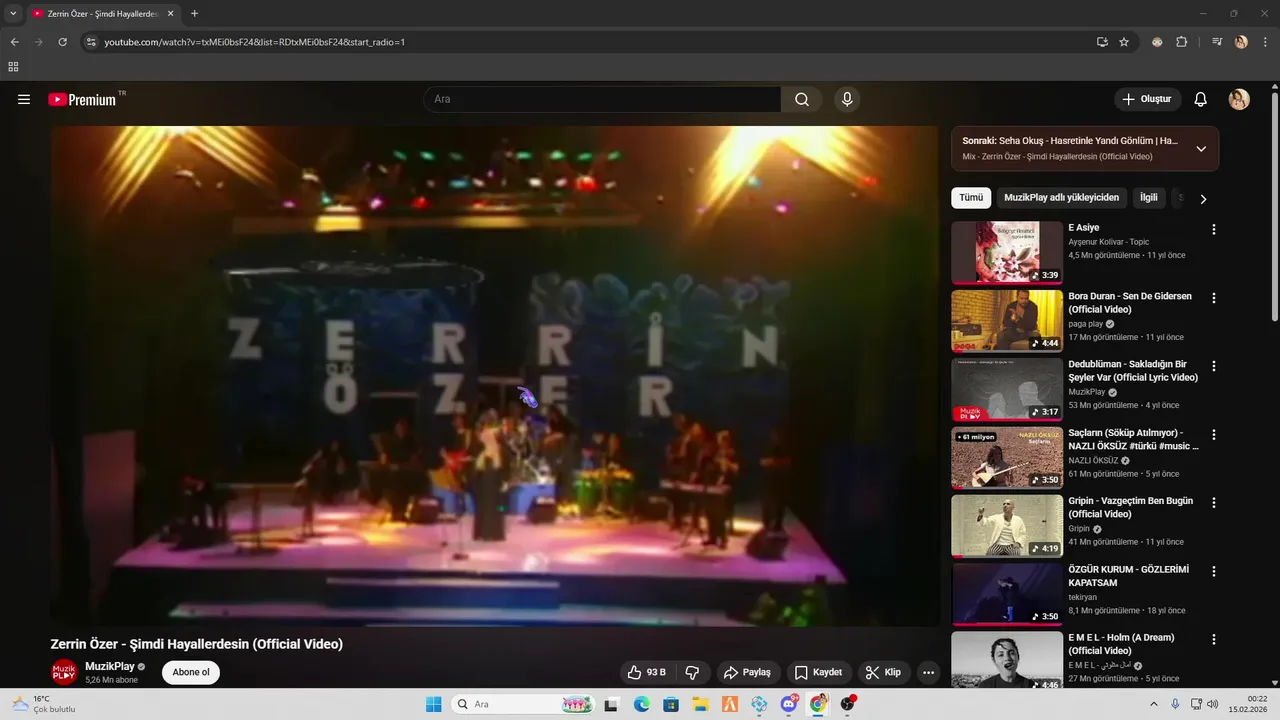The height and width of the screenshot is (720, 1280).
Task: Like the video with 93 B thumbs-up
Action: (646, 672)
